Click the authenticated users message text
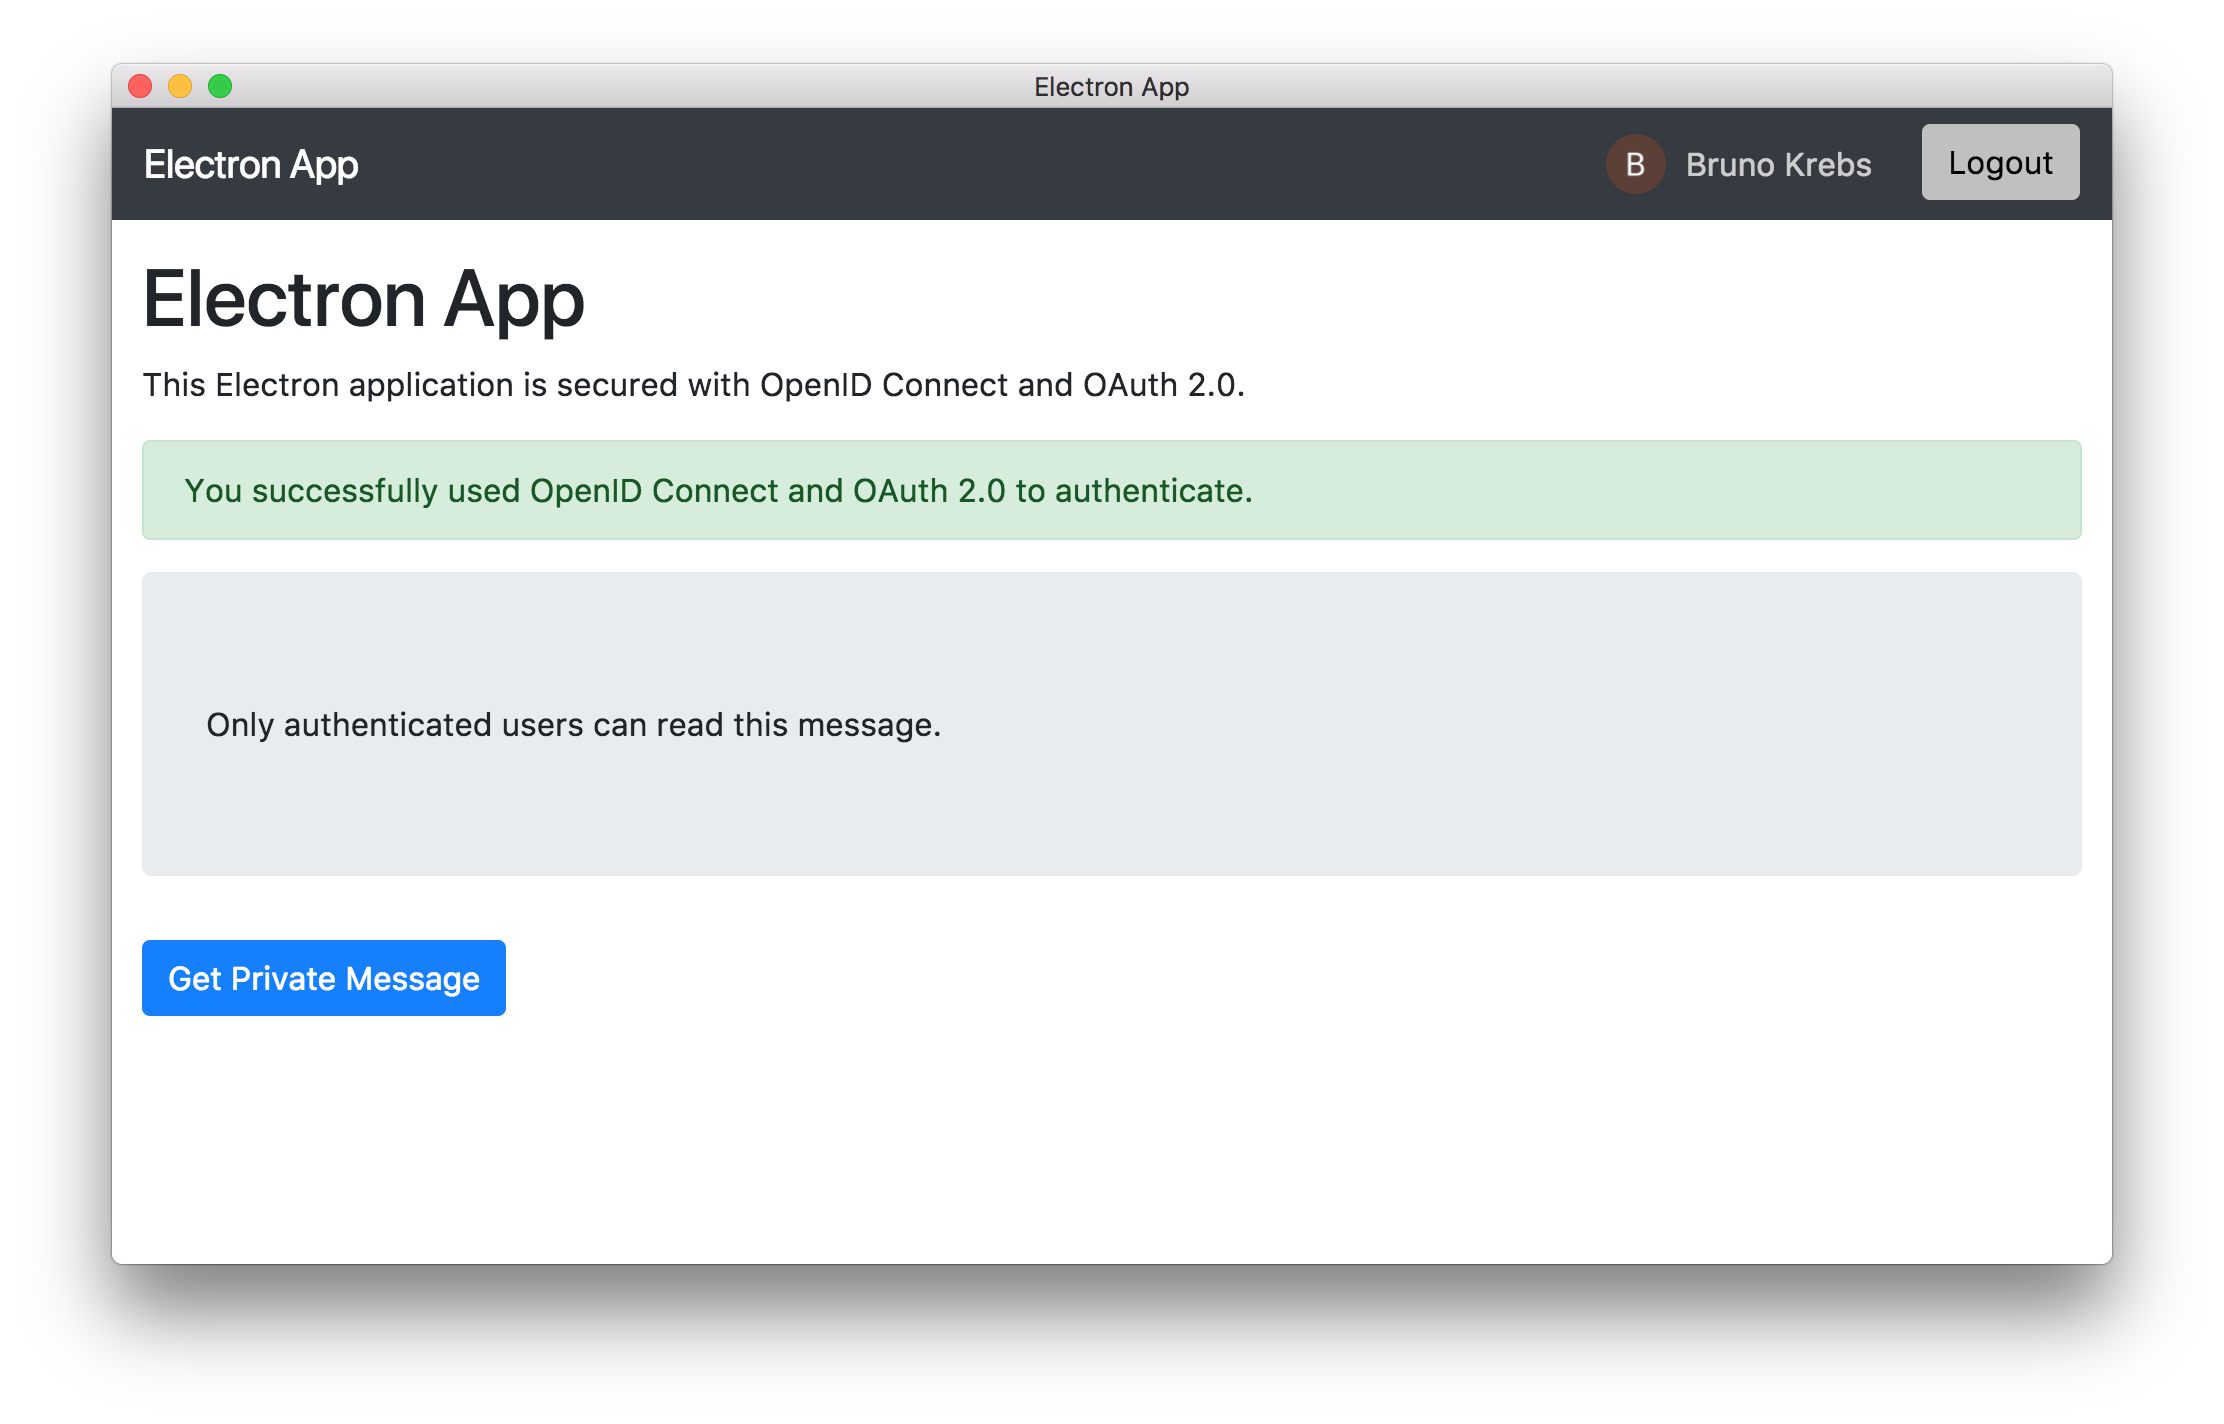Screen dimensions: 2224x1424 pyautogui.click(x=573, y=725)
